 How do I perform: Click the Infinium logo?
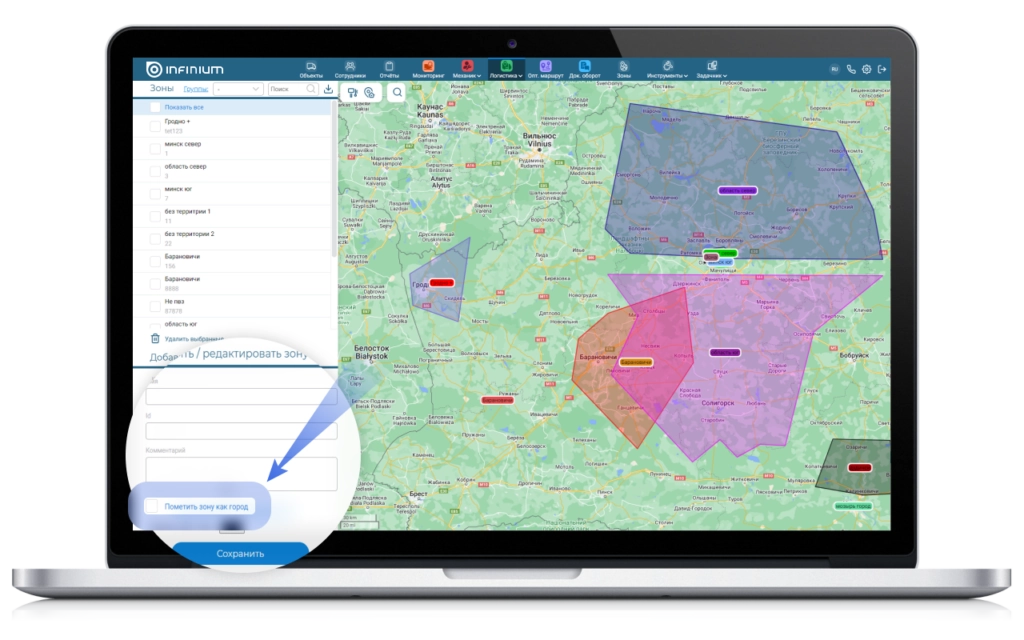pyautogui.click(x=185, y=69)
